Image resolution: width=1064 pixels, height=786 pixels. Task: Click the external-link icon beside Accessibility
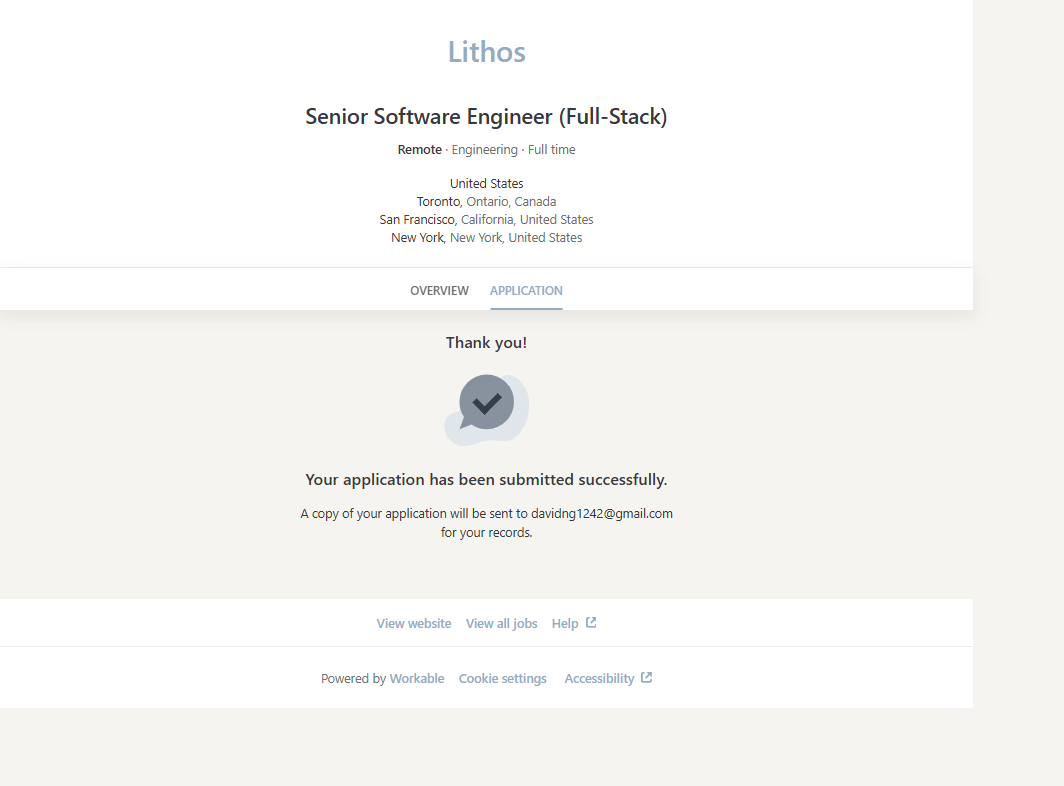647,678
